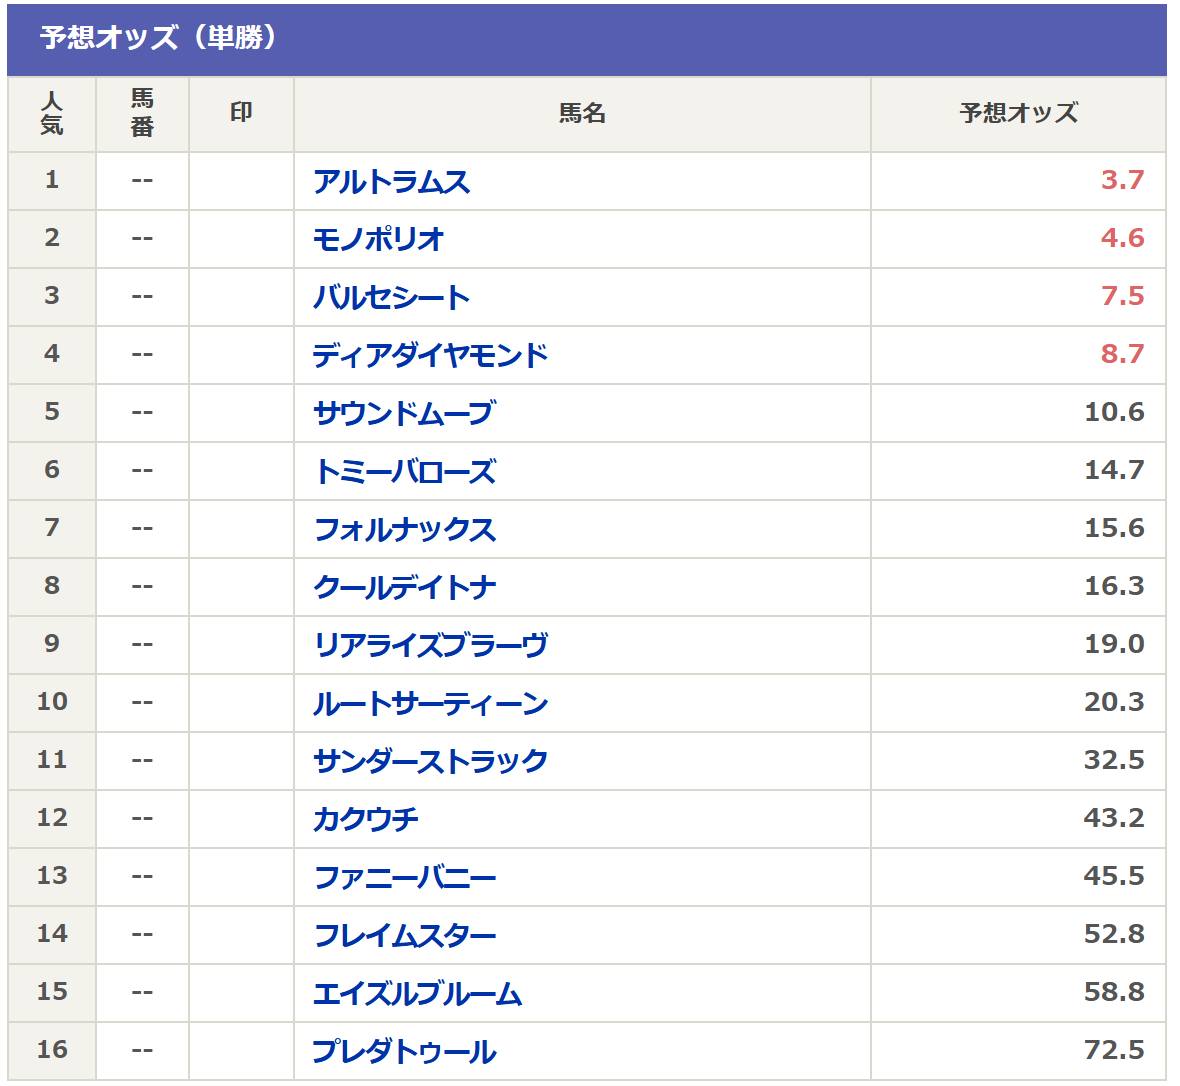Screen dimensions: 1180x1086
Task: Open バルセシート horse page
Action: 391,297
